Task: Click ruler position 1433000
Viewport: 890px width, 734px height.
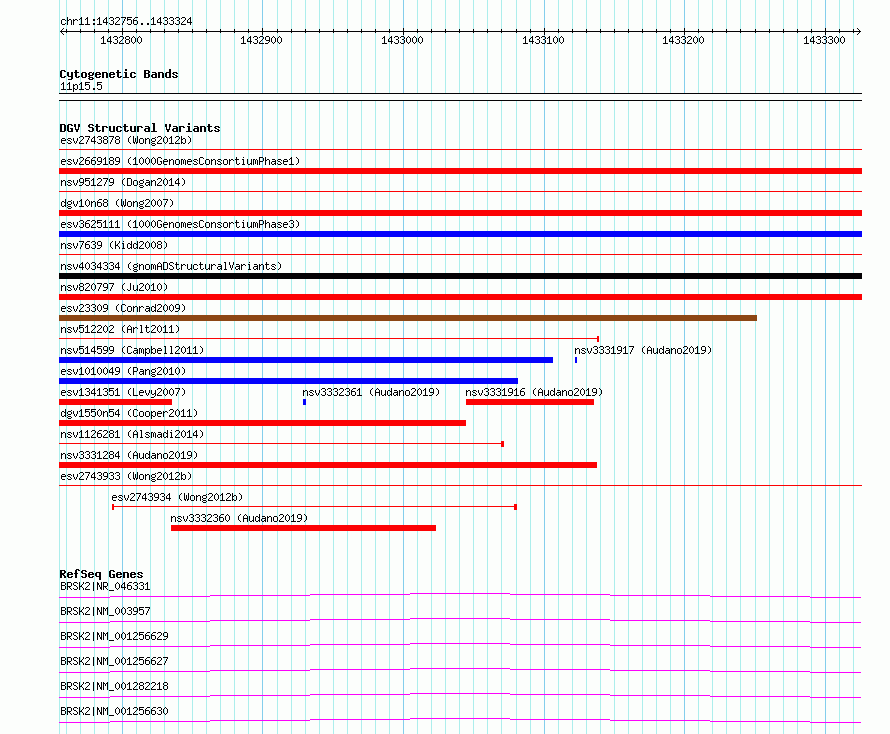Action: pyautogui.click(x=402, y=40)
